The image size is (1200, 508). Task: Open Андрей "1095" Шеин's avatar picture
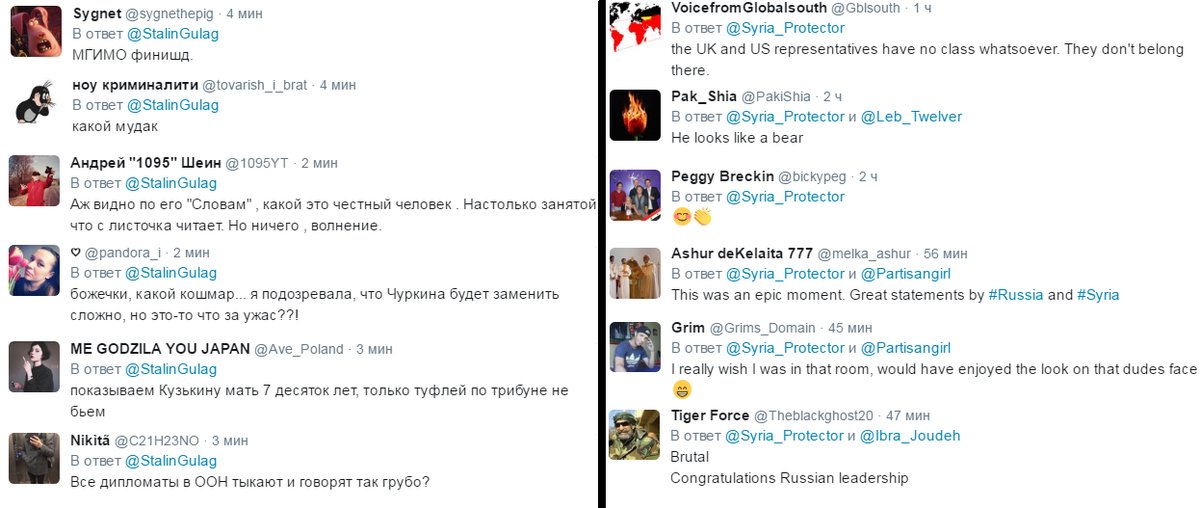34,181
